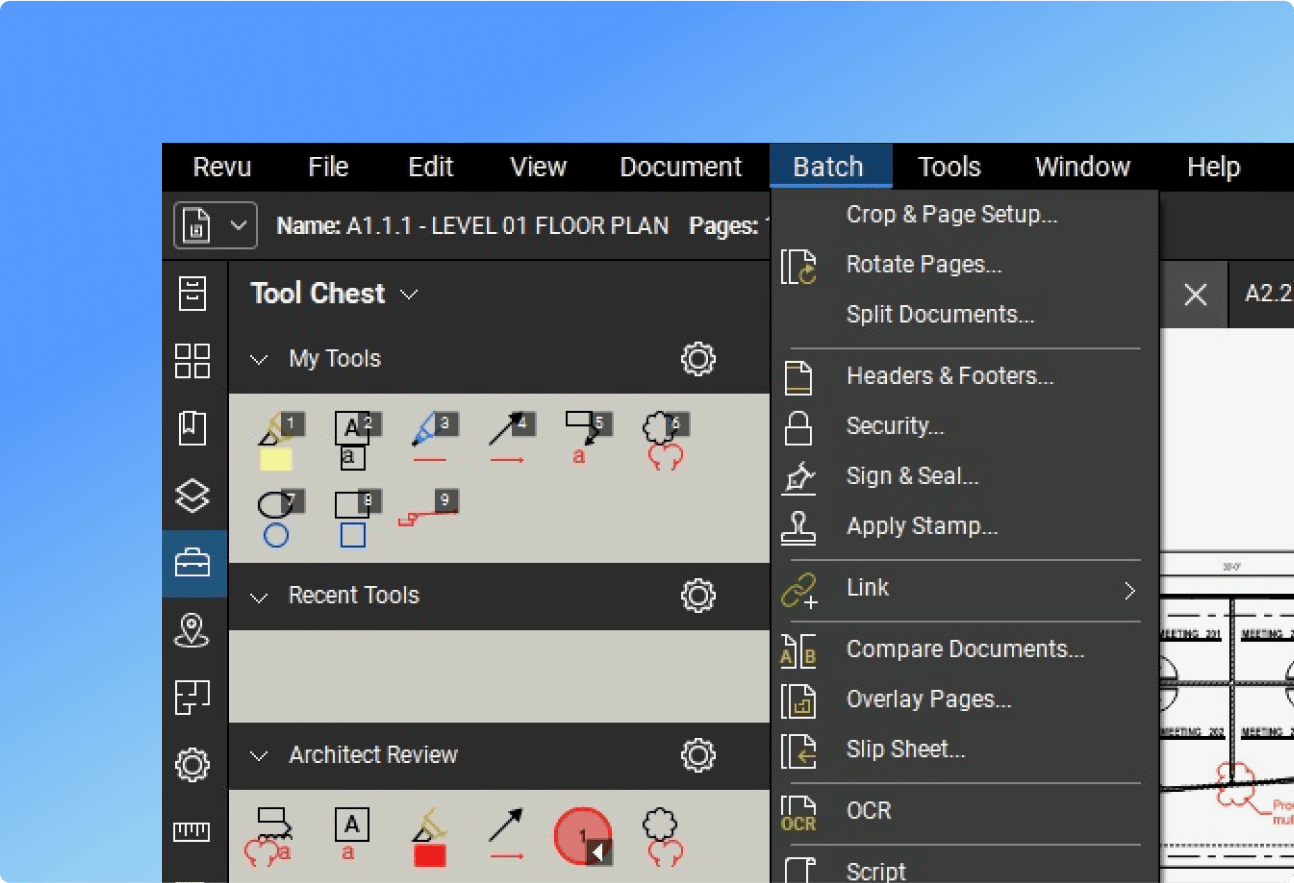Open the Tool Chest dropdown arrow

point(409,294)
